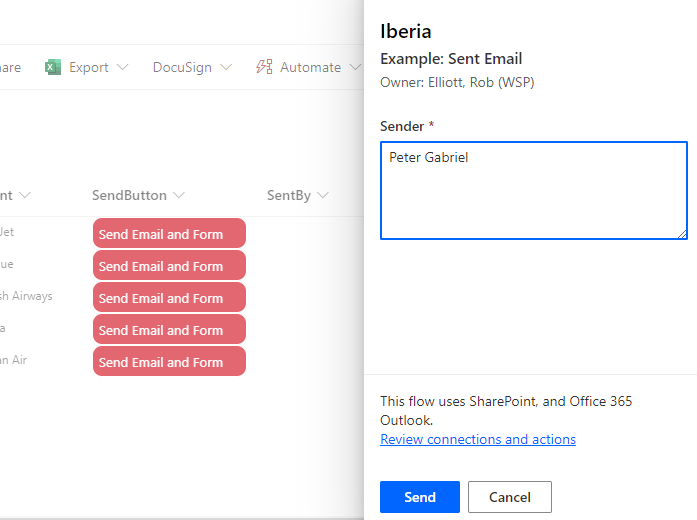Click Send Email and Form for Airways row
Screen dimensions: 697x520
pos(169,298)
